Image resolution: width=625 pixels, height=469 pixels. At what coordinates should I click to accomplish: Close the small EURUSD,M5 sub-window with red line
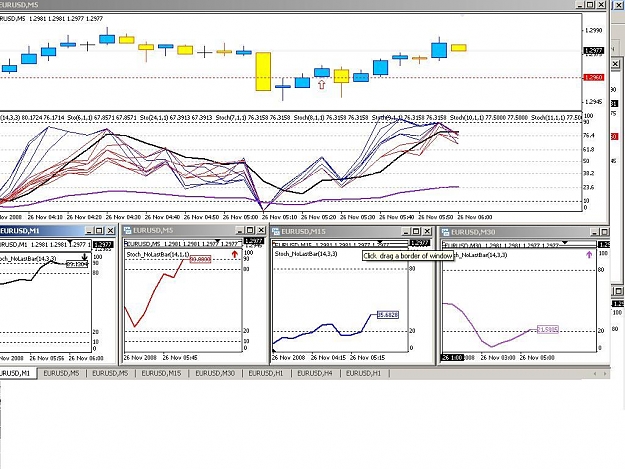click(x=261, y=230)
